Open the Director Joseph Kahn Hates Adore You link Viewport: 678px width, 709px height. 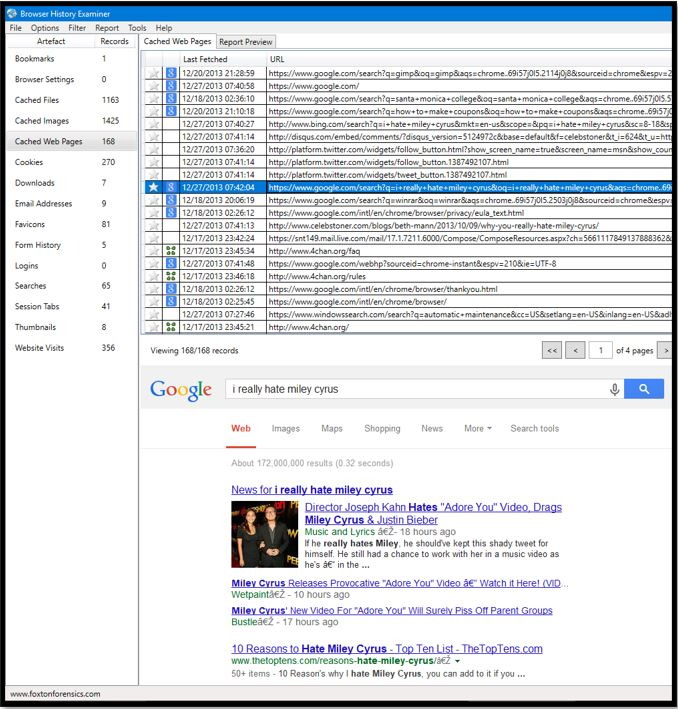[433, 513]
